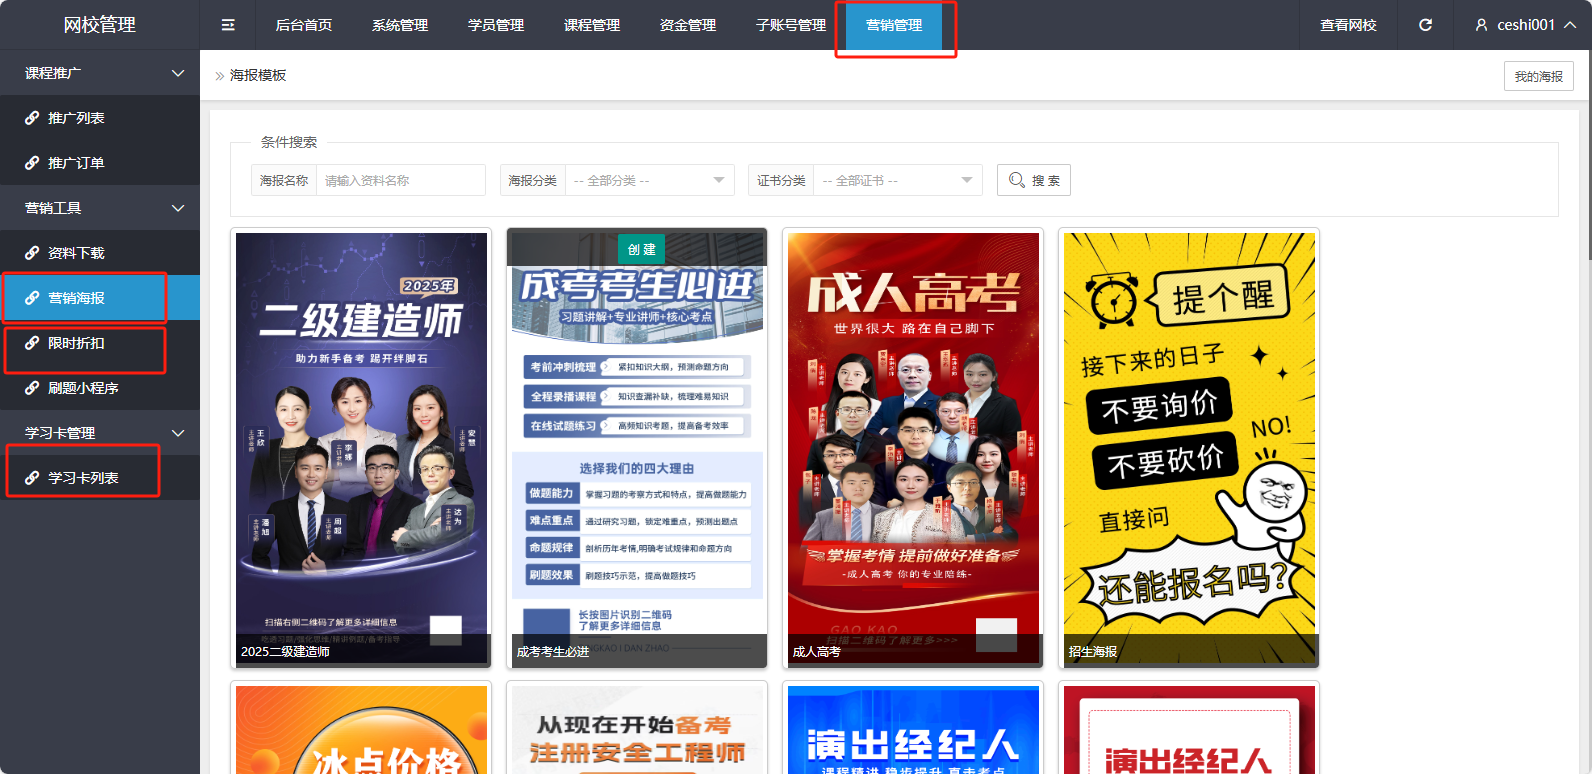Image resolution: width=1592 pixels, height=774 pixels.
Task: Click the 创建 button on 成考考生必进 poster
Action: point(641,249)
